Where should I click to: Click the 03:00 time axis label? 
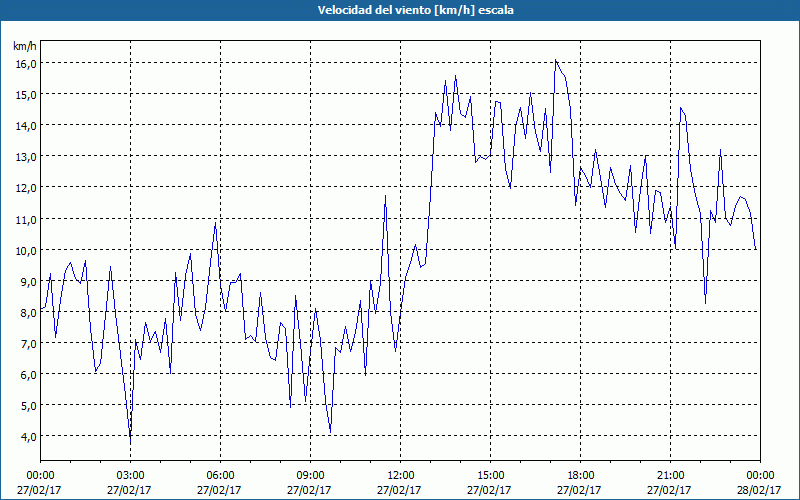coord(130,476)
